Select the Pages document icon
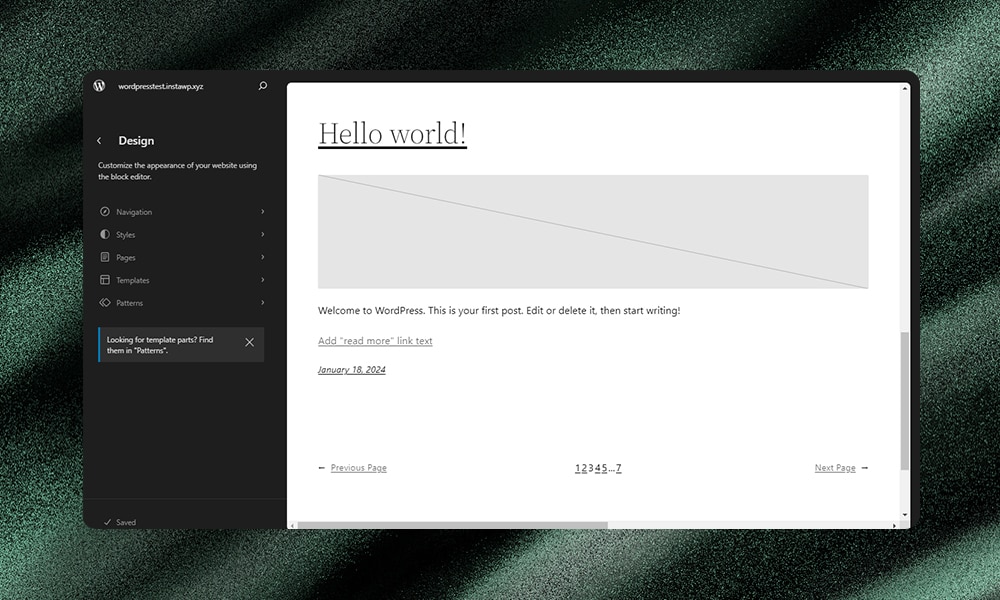This screenshot has height=600, width=1000. click(105, 257)
